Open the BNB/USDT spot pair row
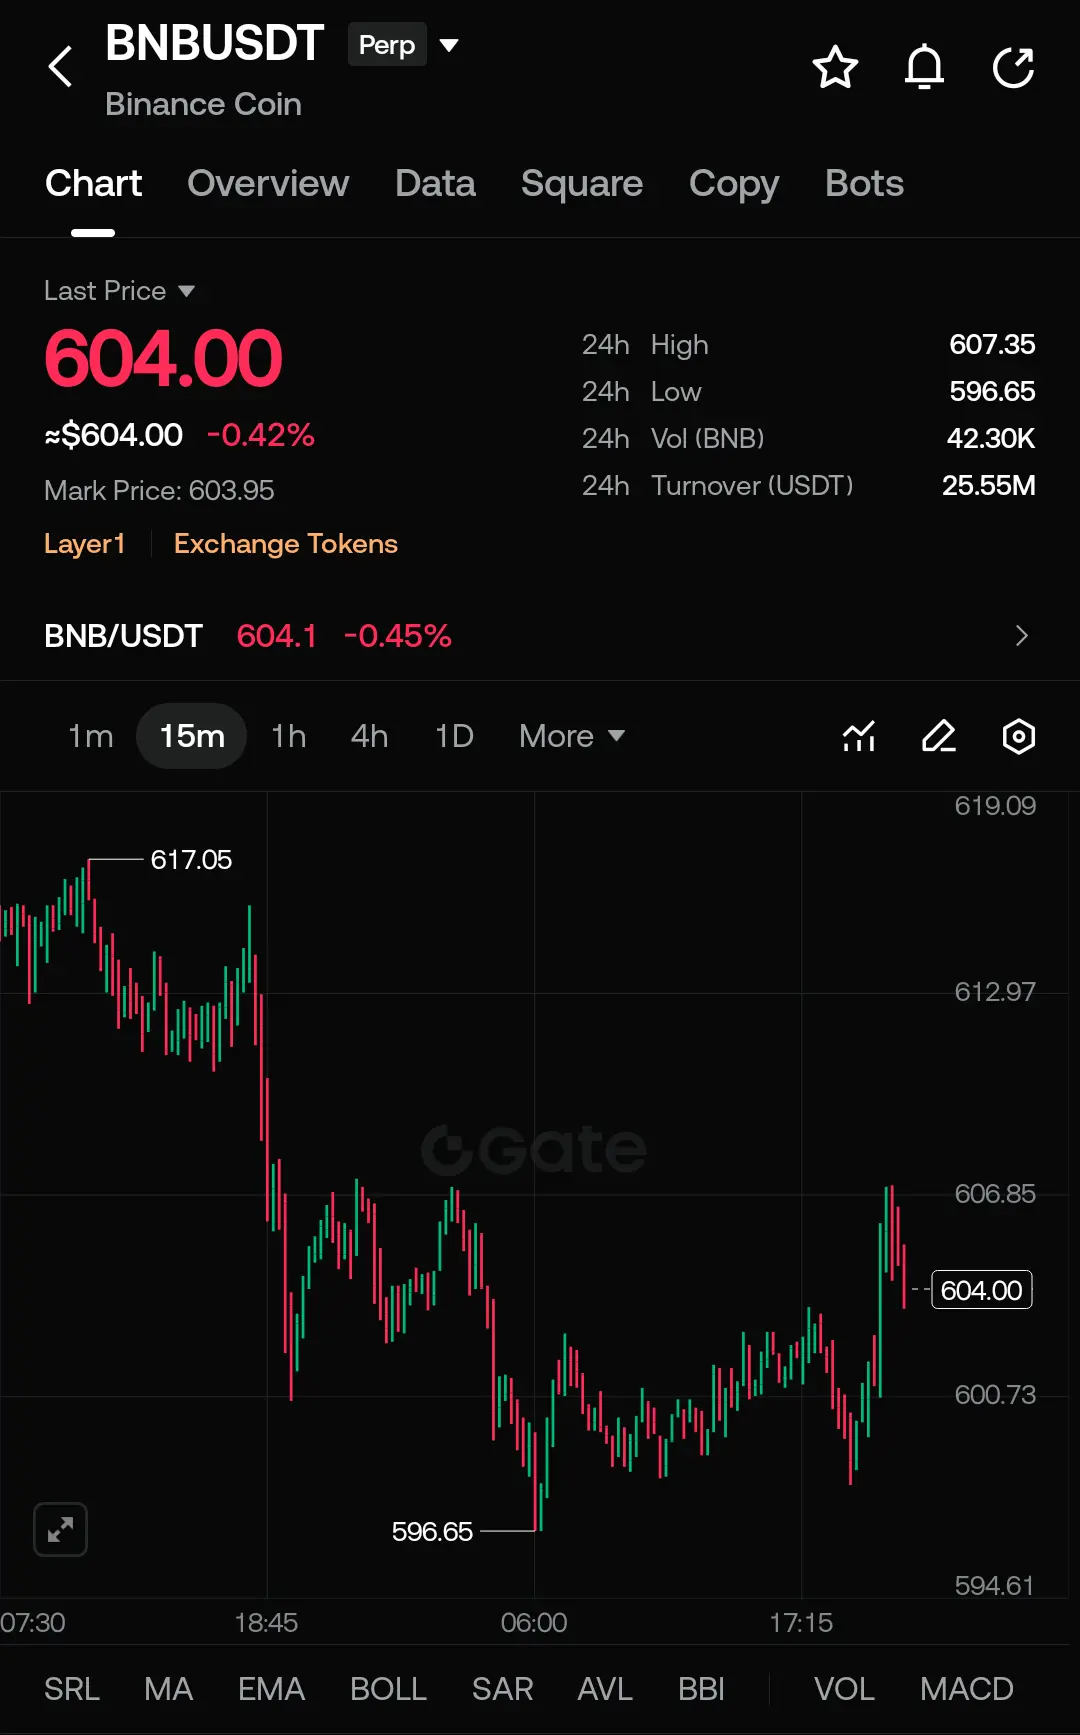The width and height of the screenshot is (1080, 1735). click(540, 636)
